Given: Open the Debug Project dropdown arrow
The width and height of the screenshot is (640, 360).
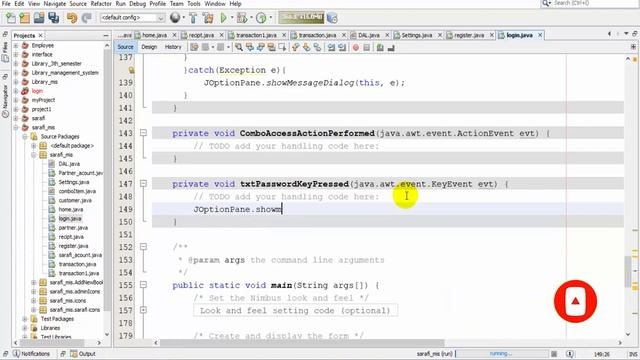Looking at the screenshot, I should pyautogui.click(x=251, y=18).
